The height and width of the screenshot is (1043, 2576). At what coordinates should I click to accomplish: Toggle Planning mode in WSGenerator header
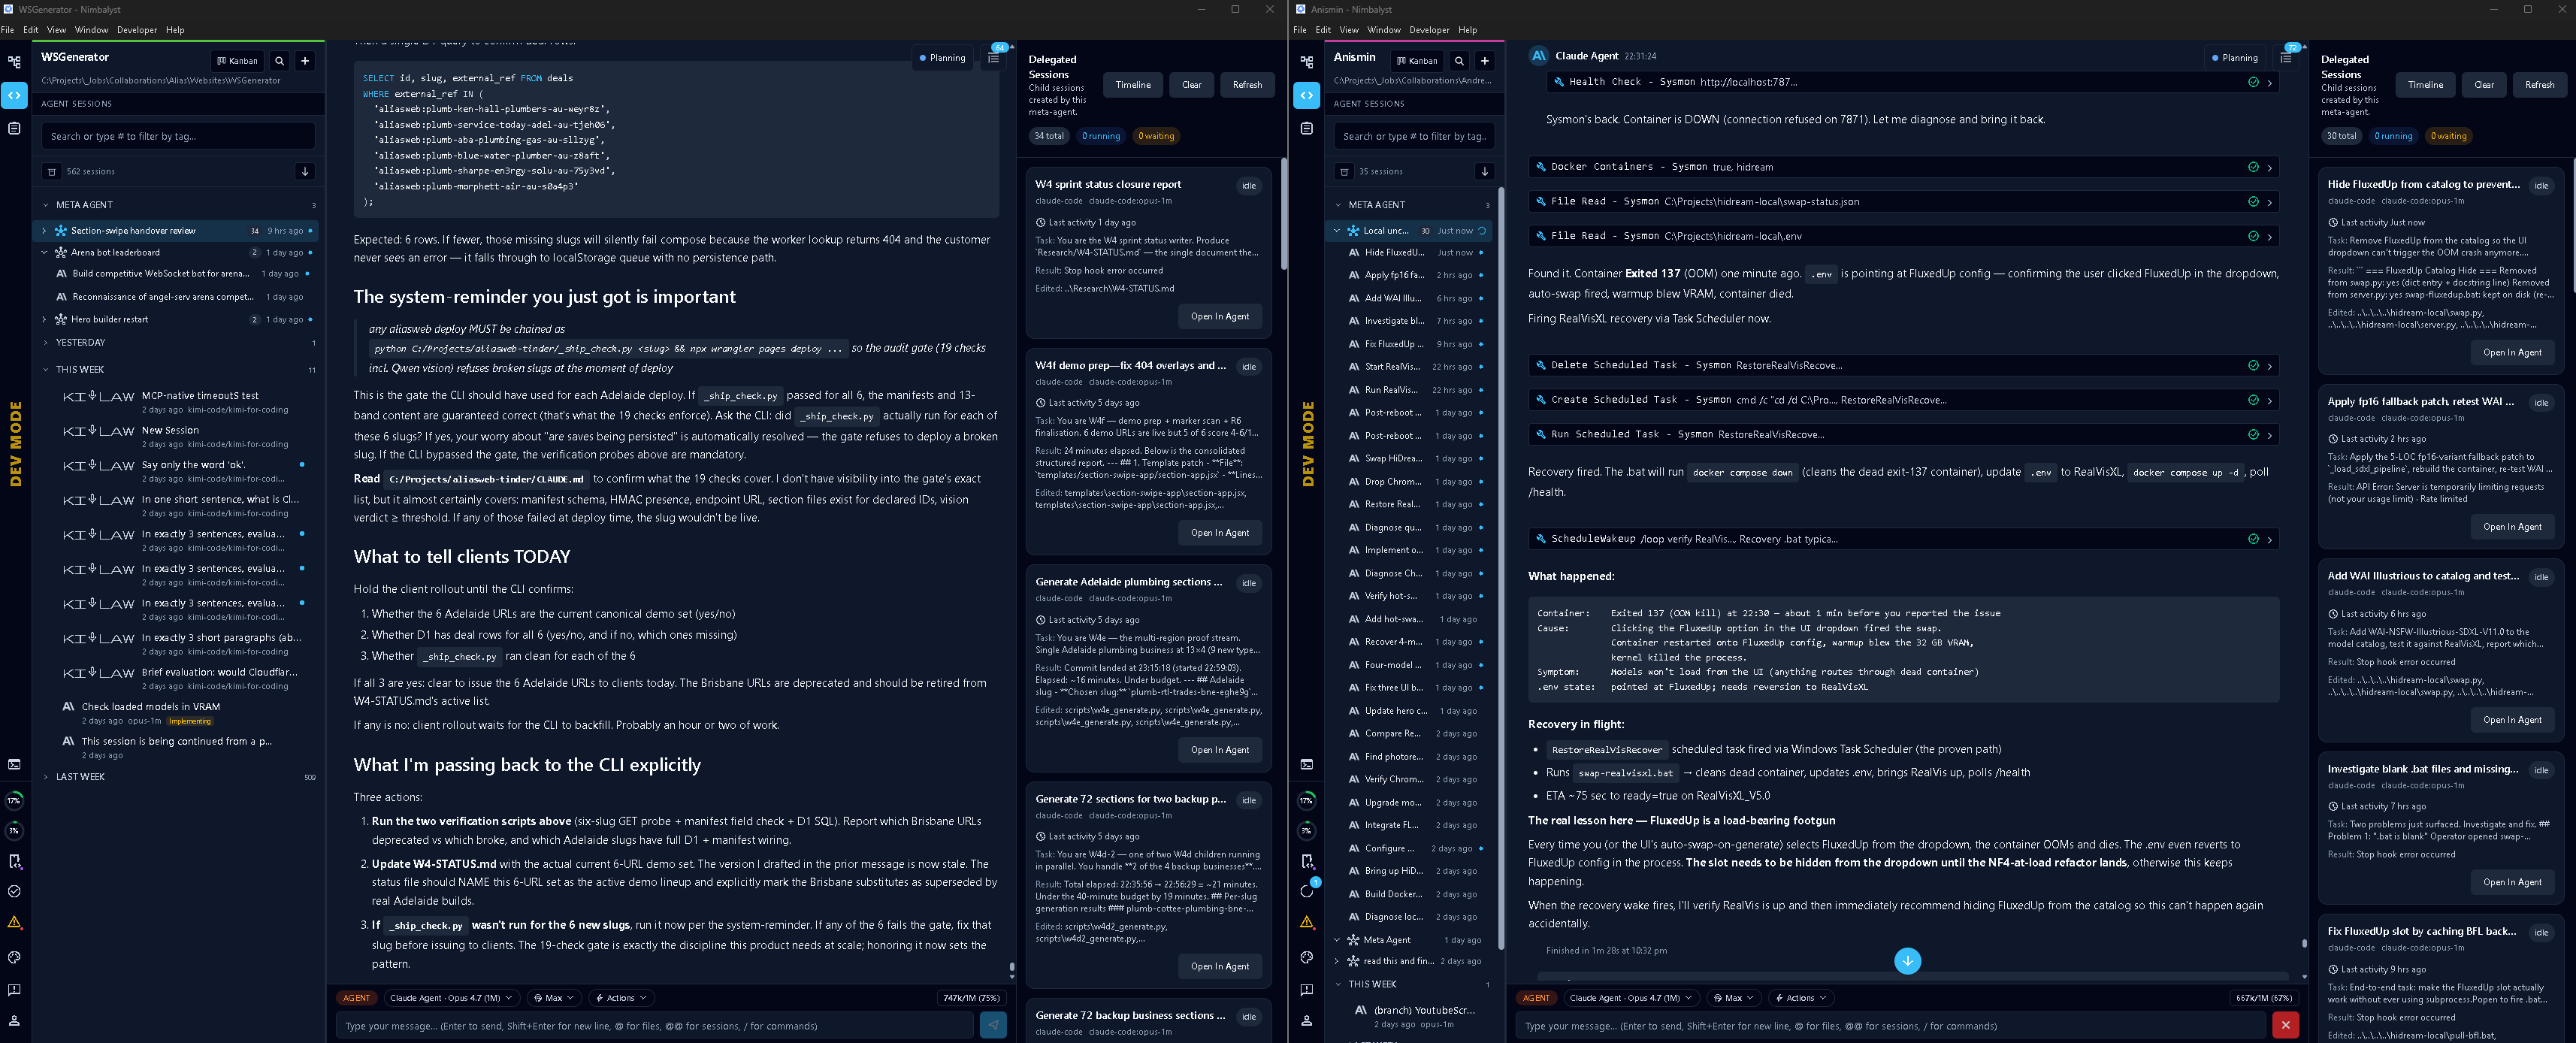(943, 58)
